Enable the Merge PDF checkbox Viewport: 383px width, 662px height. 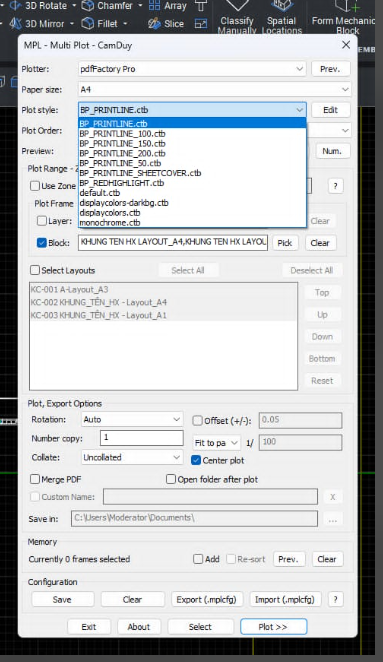tap(35, 479)
